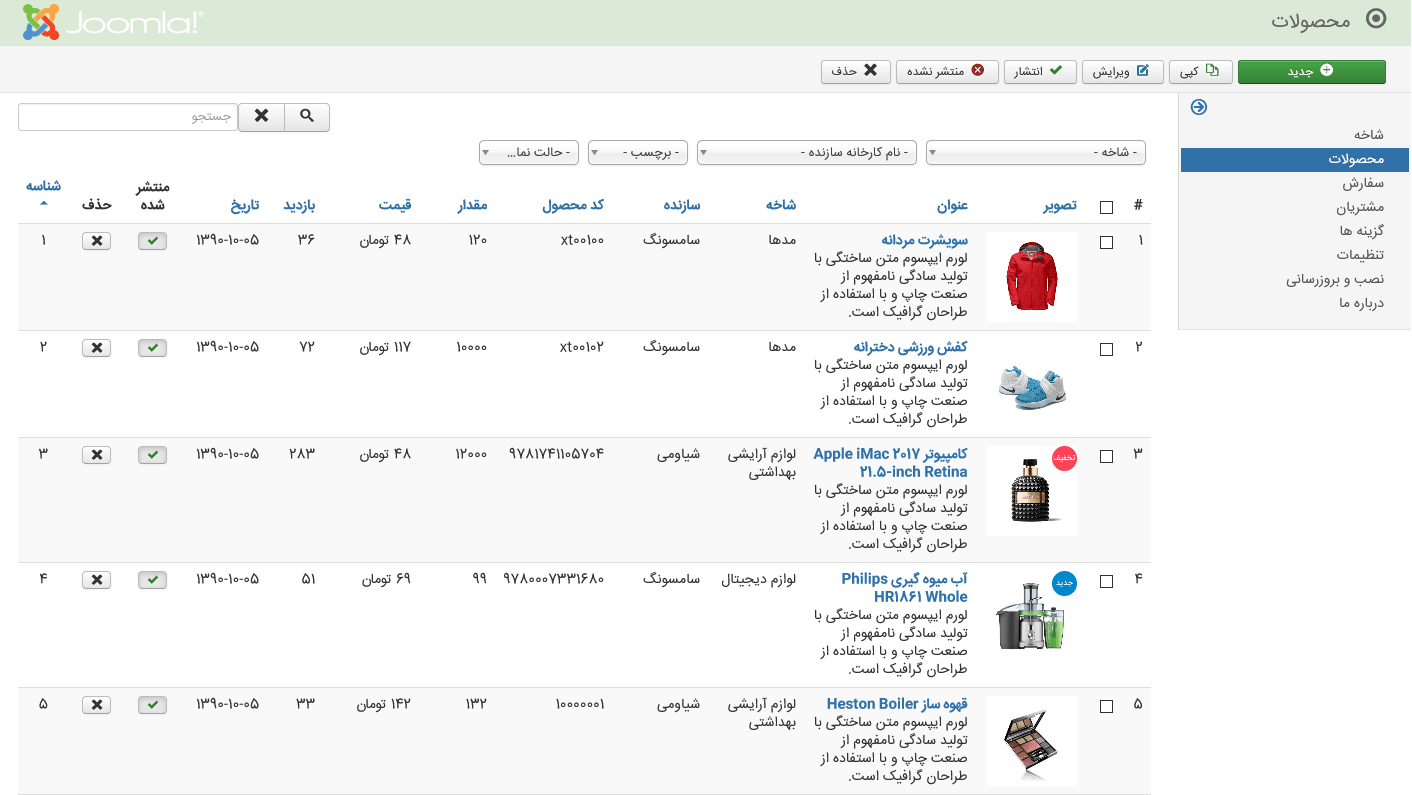Image resolution: width=1412 pixels, height=795 pixels.
Task: Select the checkbox for product row 3
Action: click(x=1106, y=456)
